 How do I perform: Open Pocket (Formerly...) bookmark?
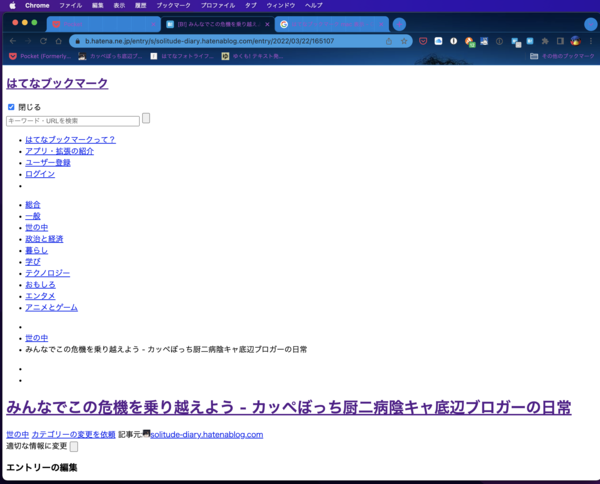click(40, 56)
